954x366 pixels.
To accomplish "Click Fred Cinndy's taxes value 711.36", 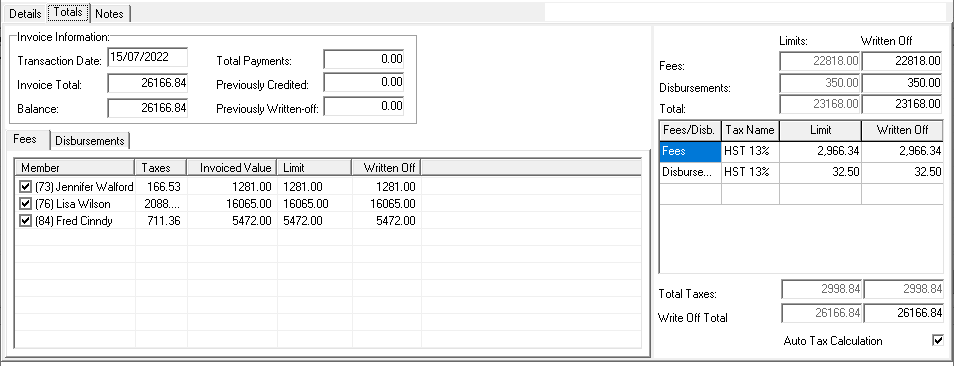I will pos(163,222).
